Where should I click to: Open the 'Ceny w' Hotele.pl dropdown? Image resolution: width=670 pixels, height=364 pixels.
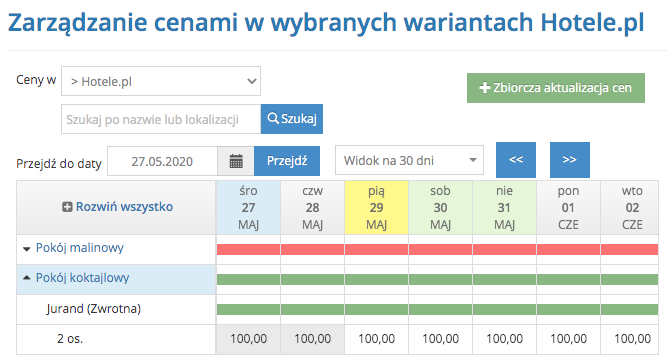point(161,81)
